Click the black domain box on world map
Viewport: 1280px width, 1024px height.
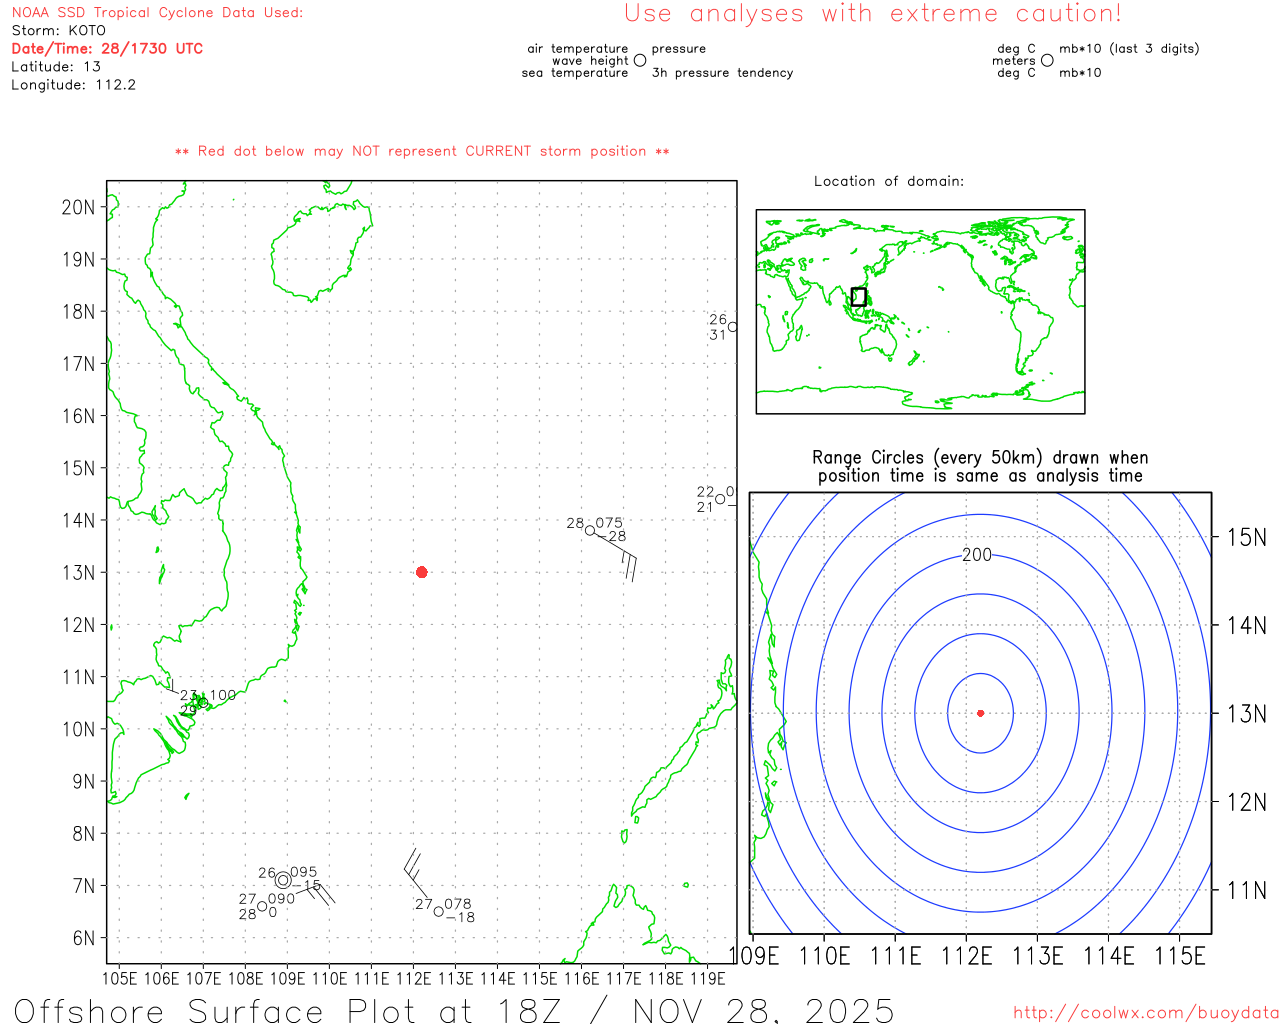click(858, 296)
